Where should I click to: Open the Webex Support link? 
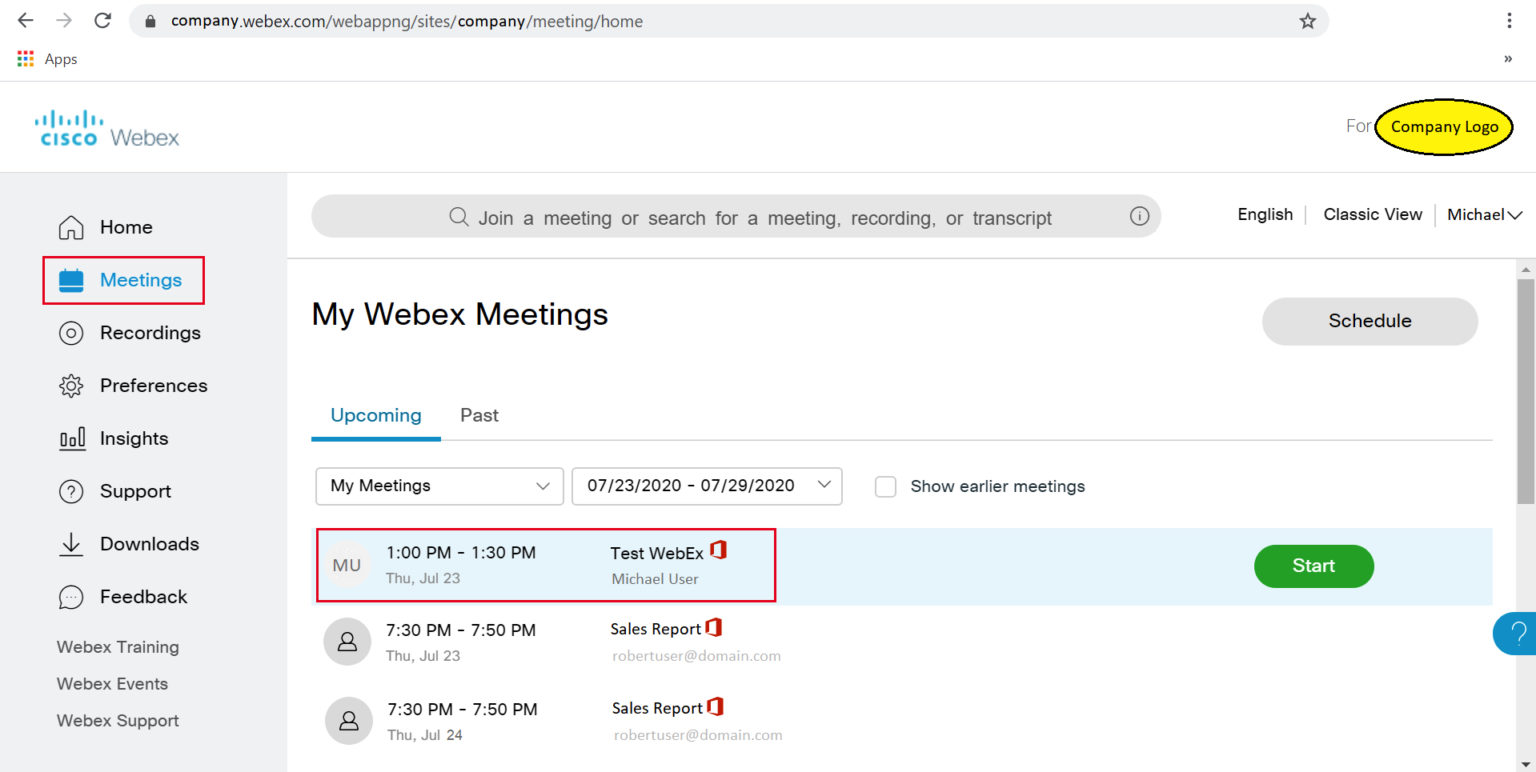tap(118, 721)
